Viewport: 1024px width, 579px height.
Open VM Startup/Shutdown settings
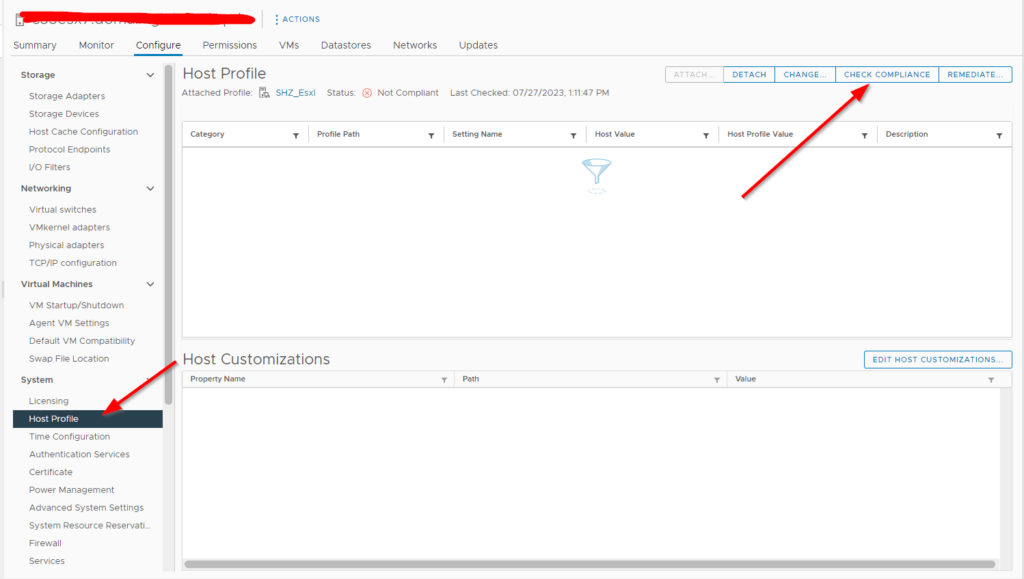click(x=76, y=305)
